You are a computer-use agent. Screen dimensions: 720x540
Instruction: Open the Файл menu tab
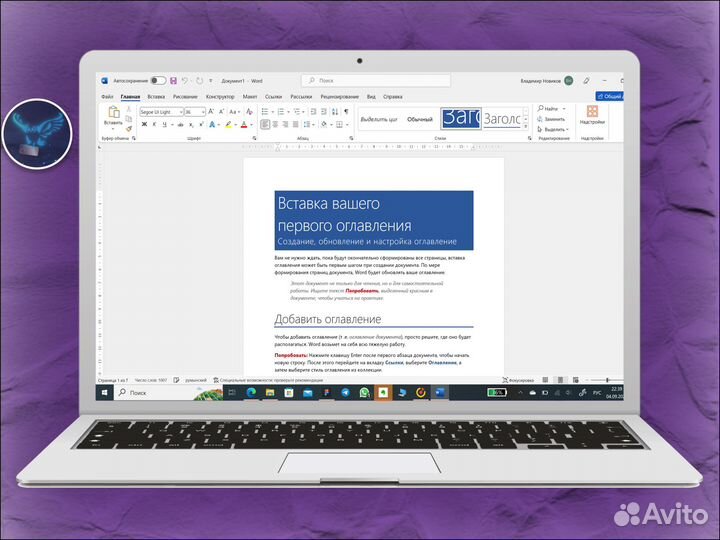click(x=107, y=97)
